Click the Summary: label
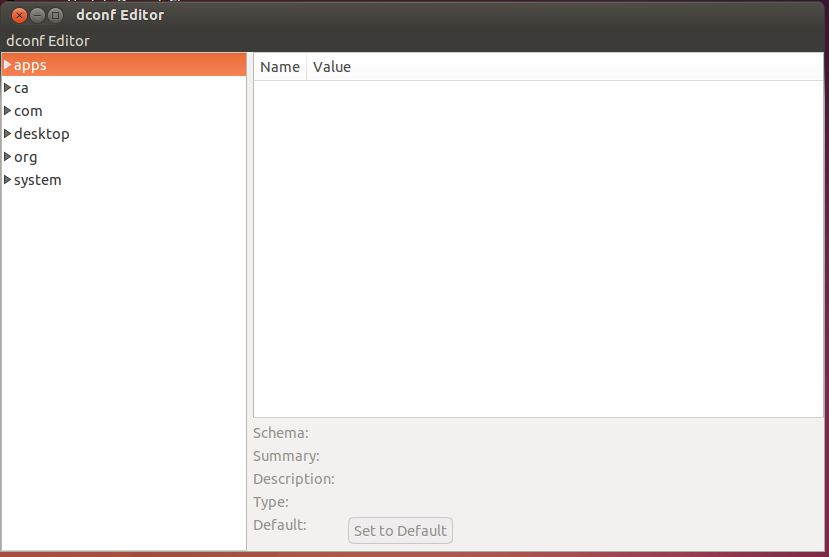829x557 pixels. click(x=286, y=456)
